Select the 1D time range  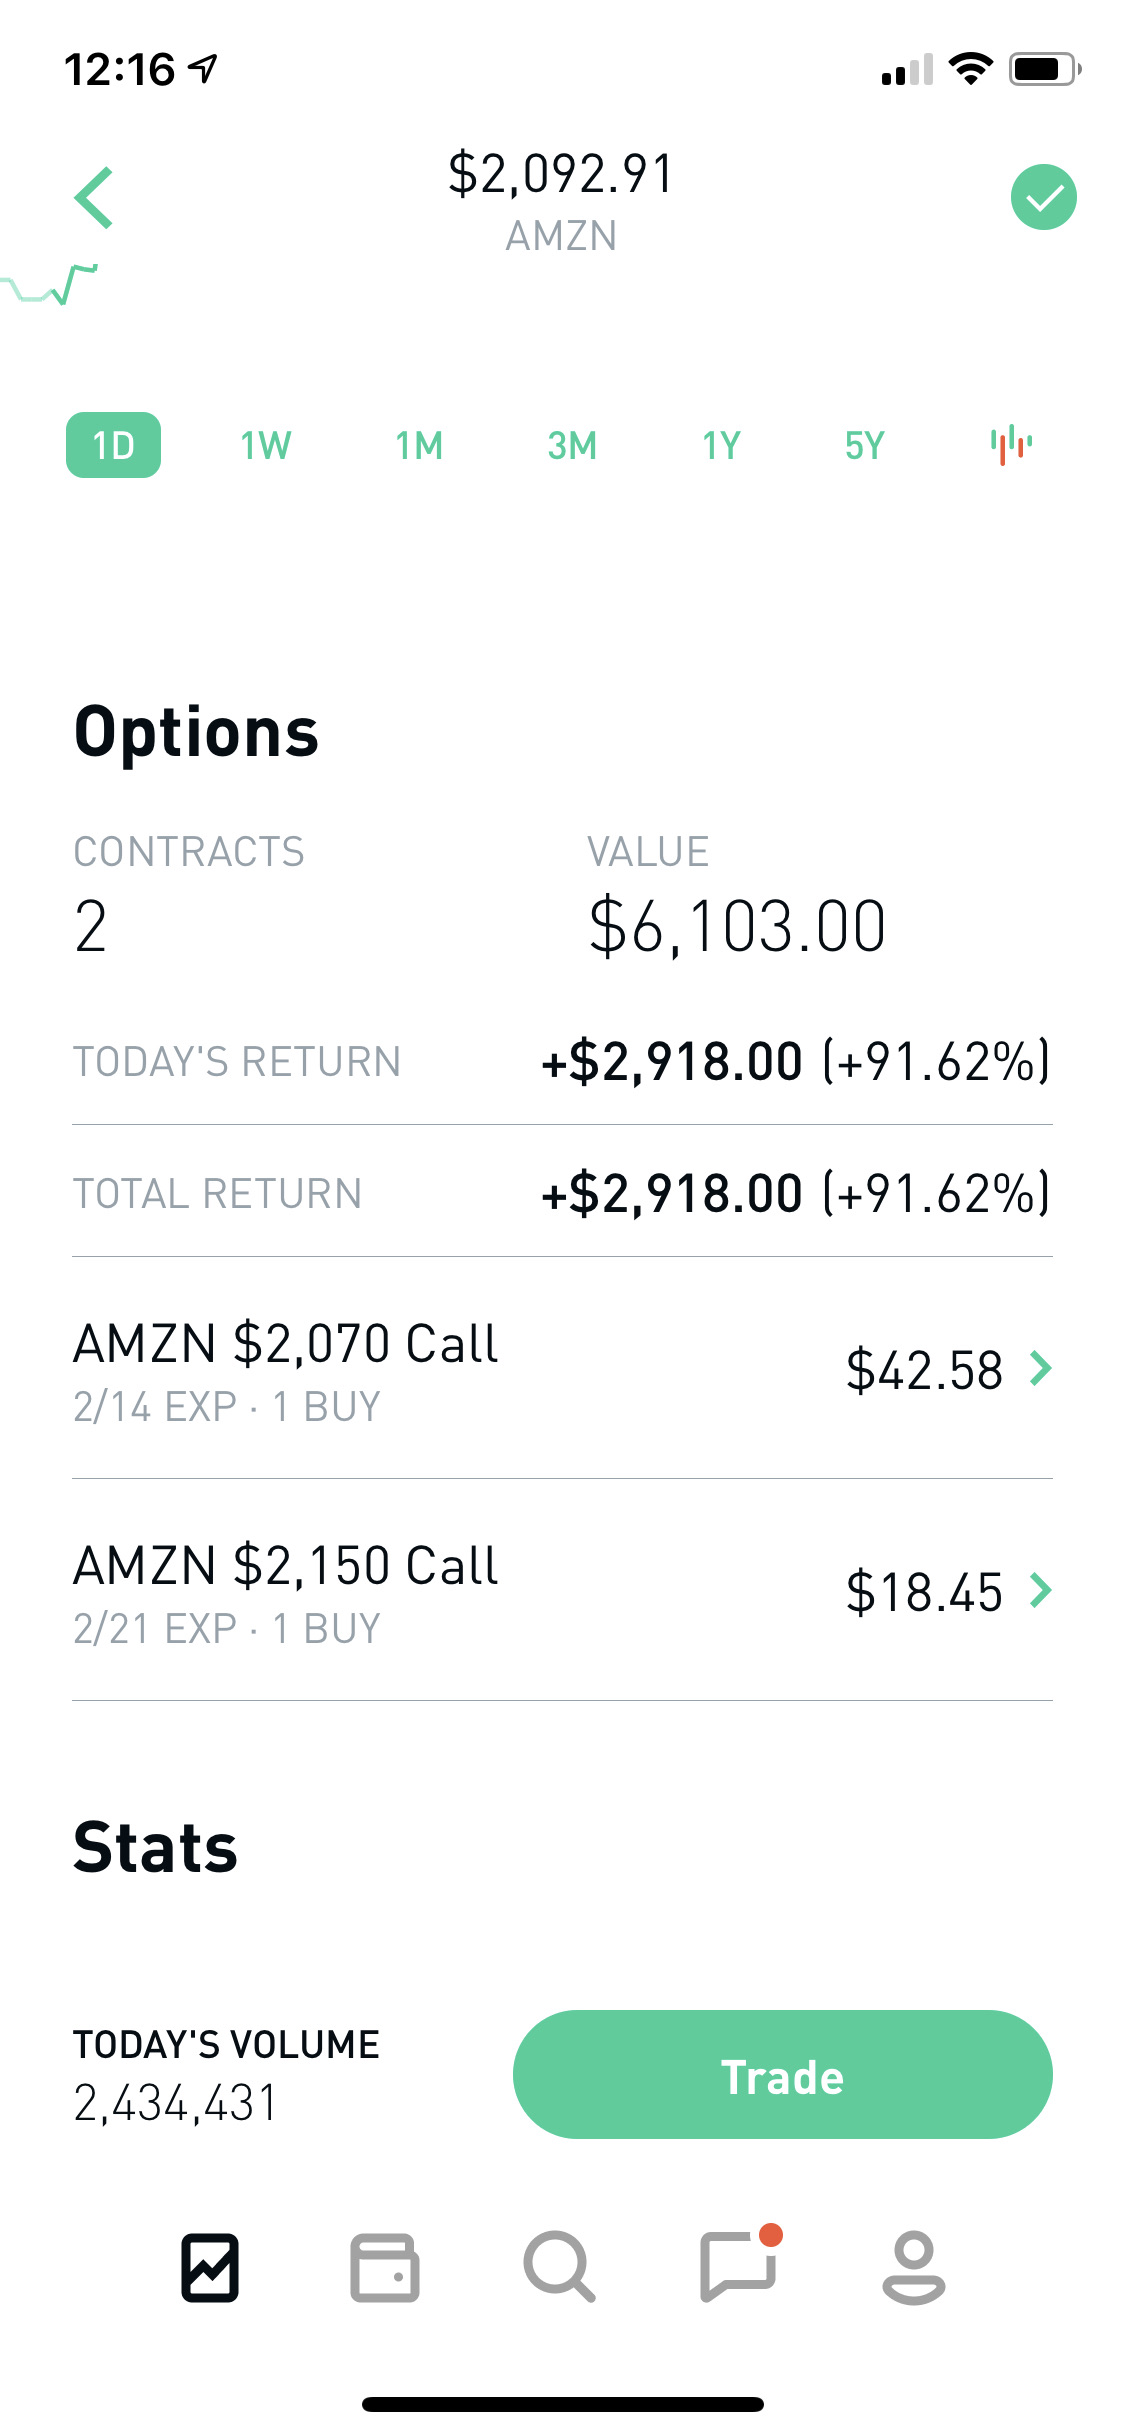(x=113, y=445)
